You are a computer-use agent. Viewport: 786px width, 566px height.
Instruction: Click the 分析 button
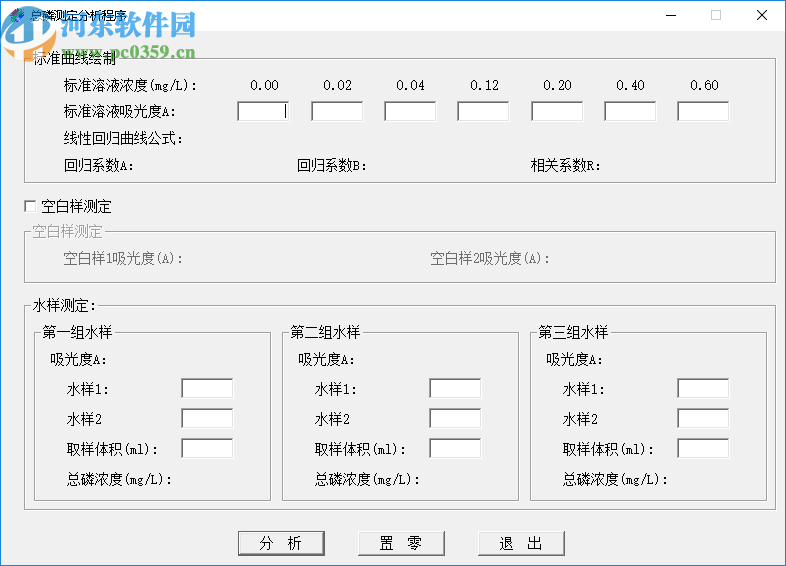[x=281, y=543]
